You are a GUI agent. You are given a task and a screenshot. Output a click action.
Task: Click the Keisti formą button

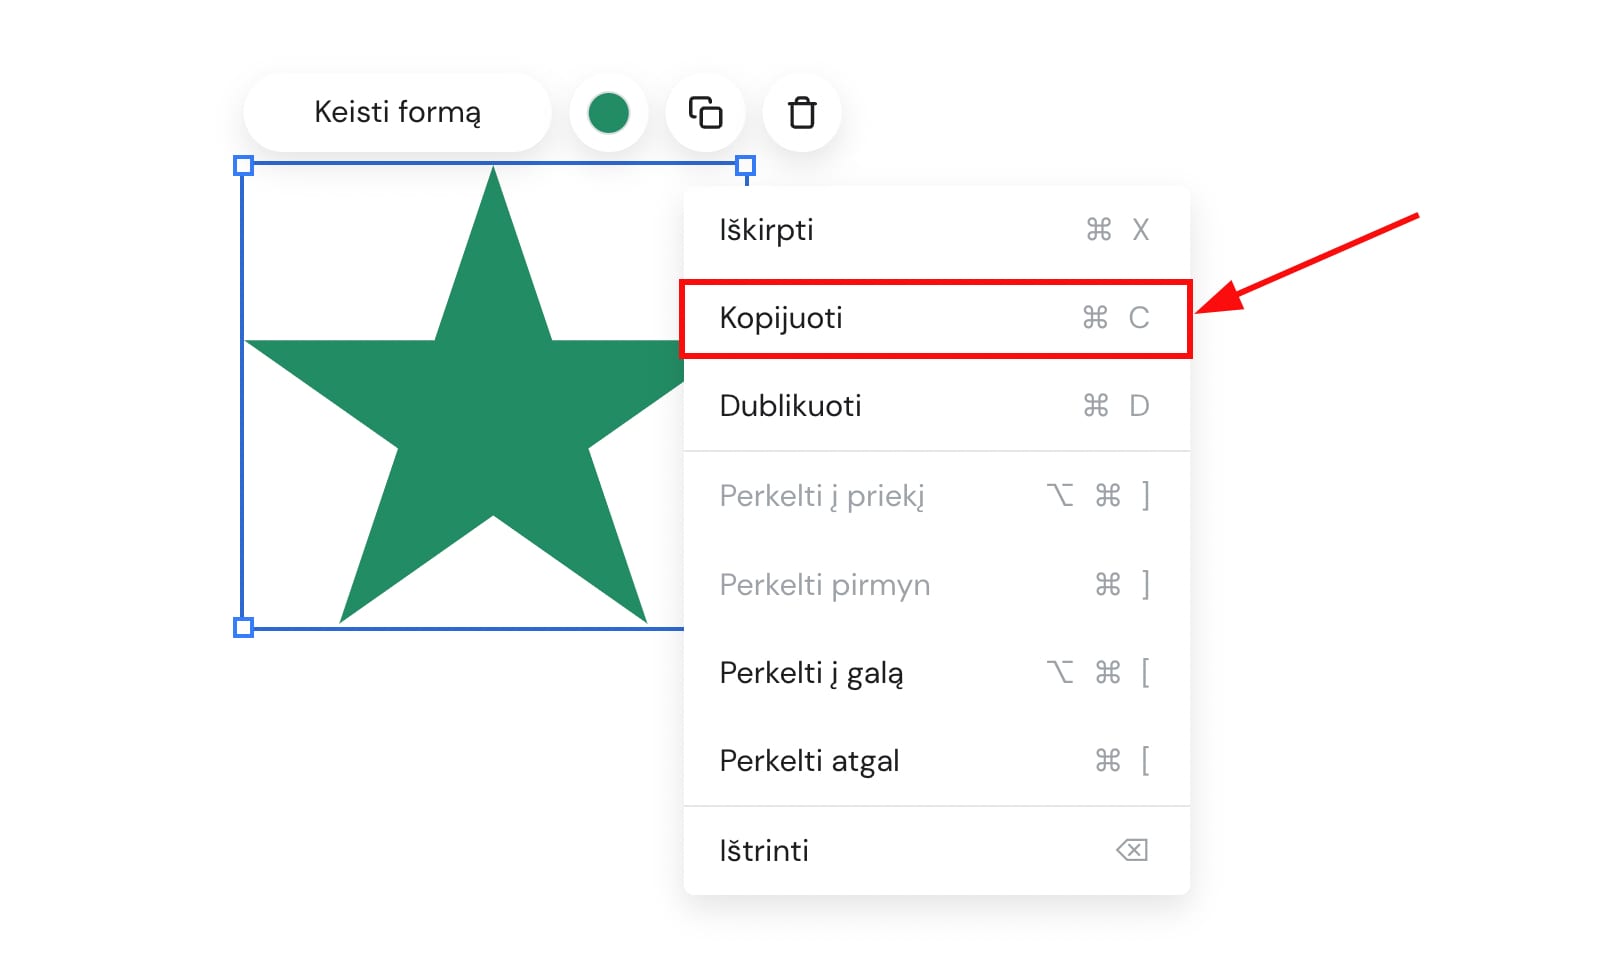[x=397, y=112]
